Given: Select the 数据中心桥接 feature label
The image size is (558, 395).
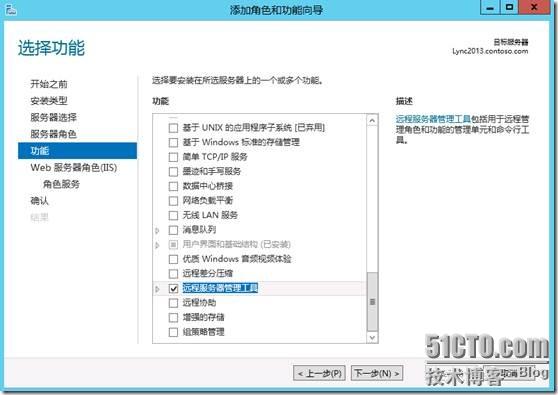Looking at the screenshot, I should tap(207, 186).
